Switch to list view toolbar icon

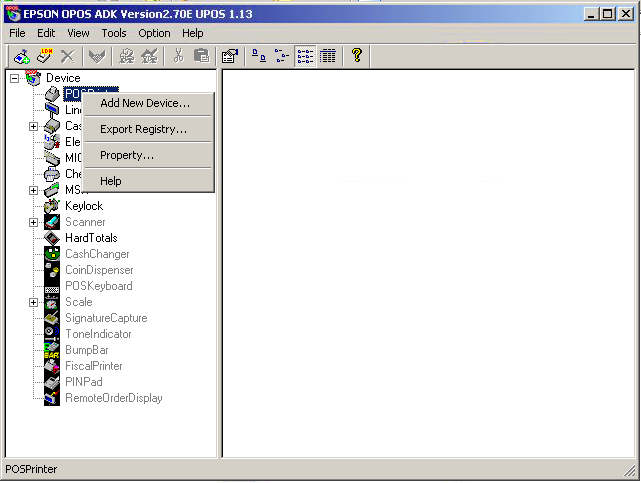[x=305, y=56]
